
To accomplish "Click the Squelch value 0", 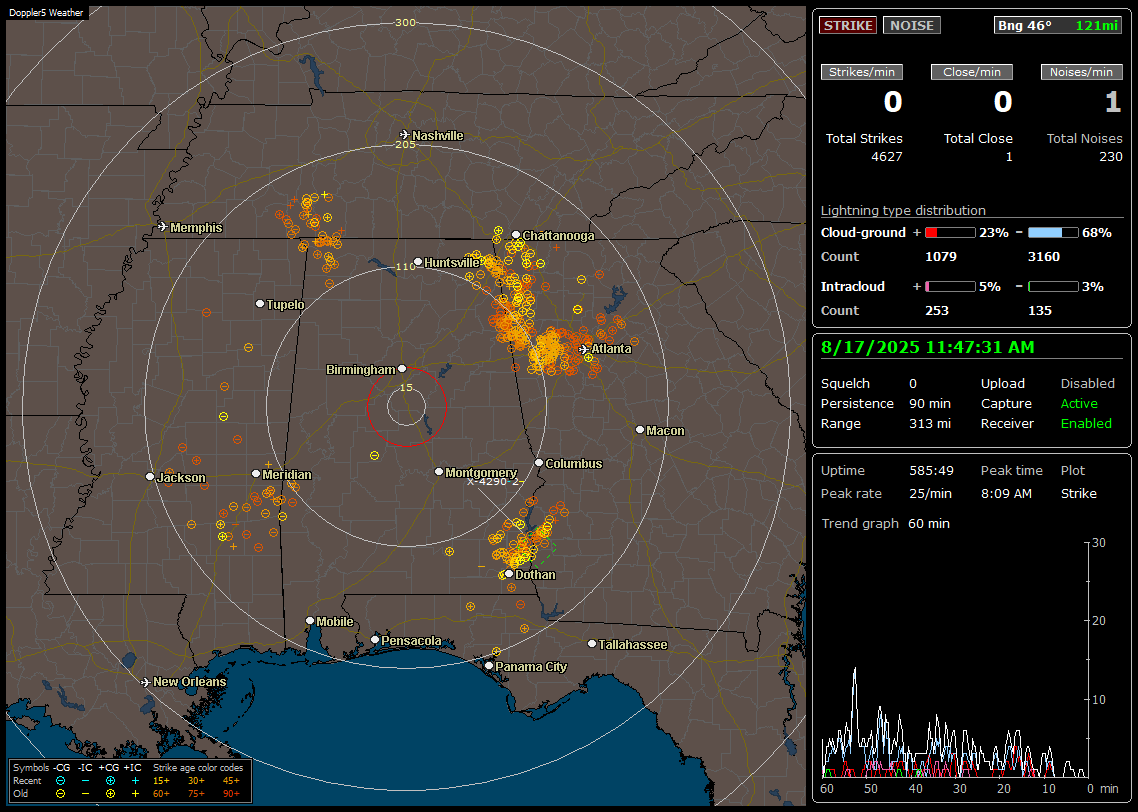I will pos(913,384).
